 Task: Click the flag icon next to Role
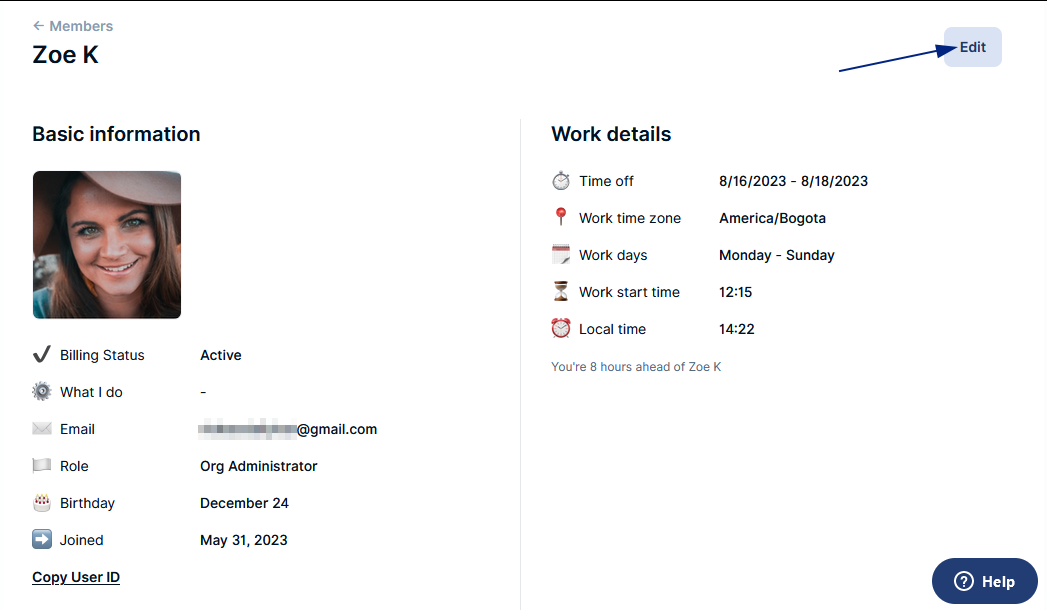42,466
